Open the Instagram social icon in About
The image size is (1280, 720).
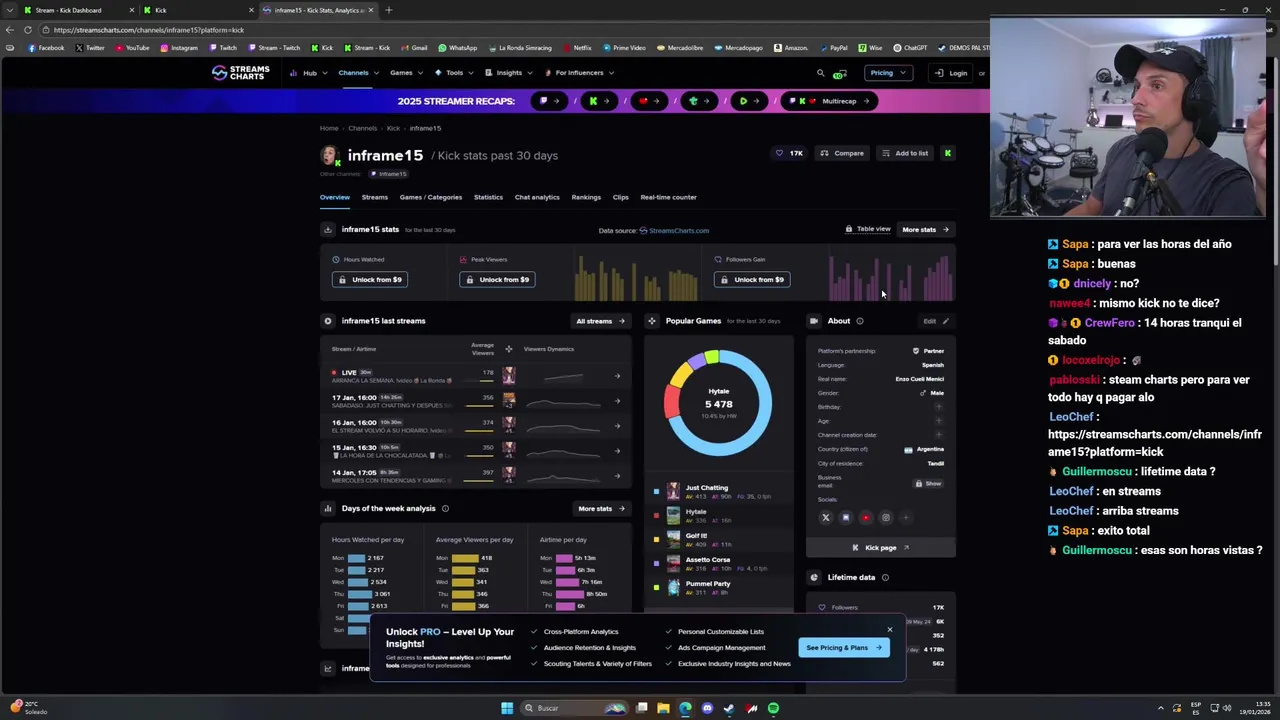[x=885, y=518]
